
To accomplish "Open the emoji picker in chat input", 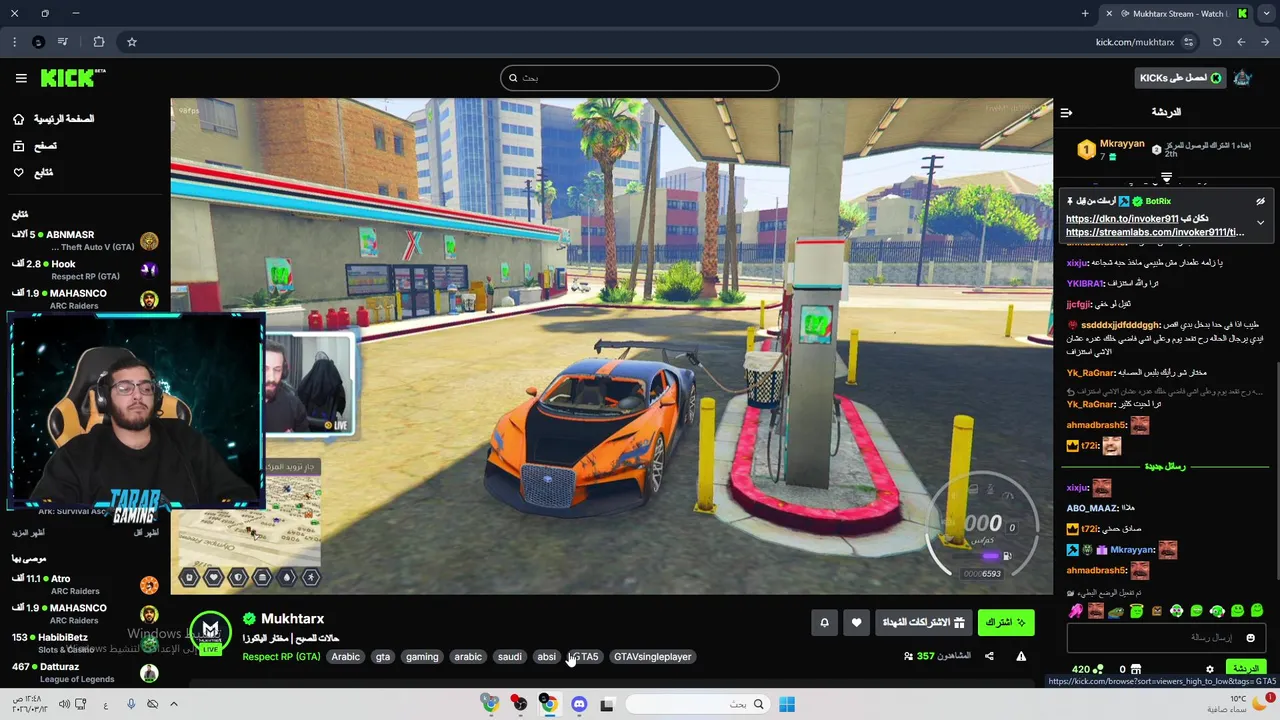I will point(1250,638).
